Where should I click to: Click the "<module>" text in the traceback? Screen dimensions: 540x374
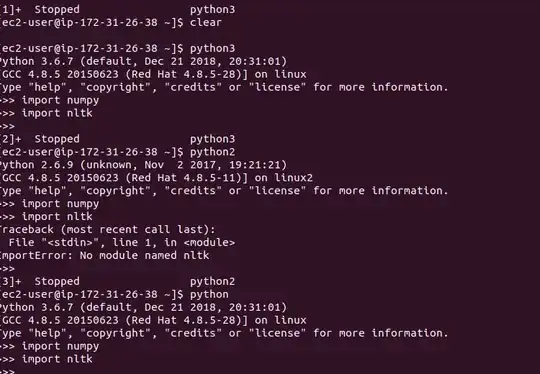(x=209, y=242)
